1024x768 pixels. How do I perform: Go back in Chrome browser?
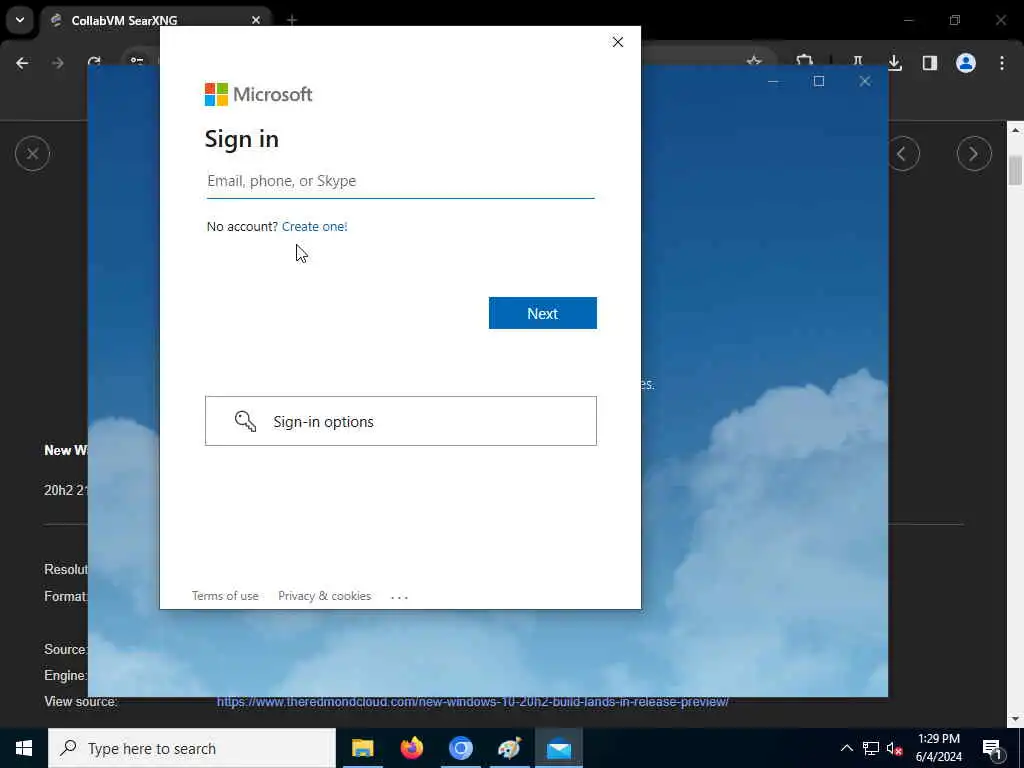[x=22, y=63]
